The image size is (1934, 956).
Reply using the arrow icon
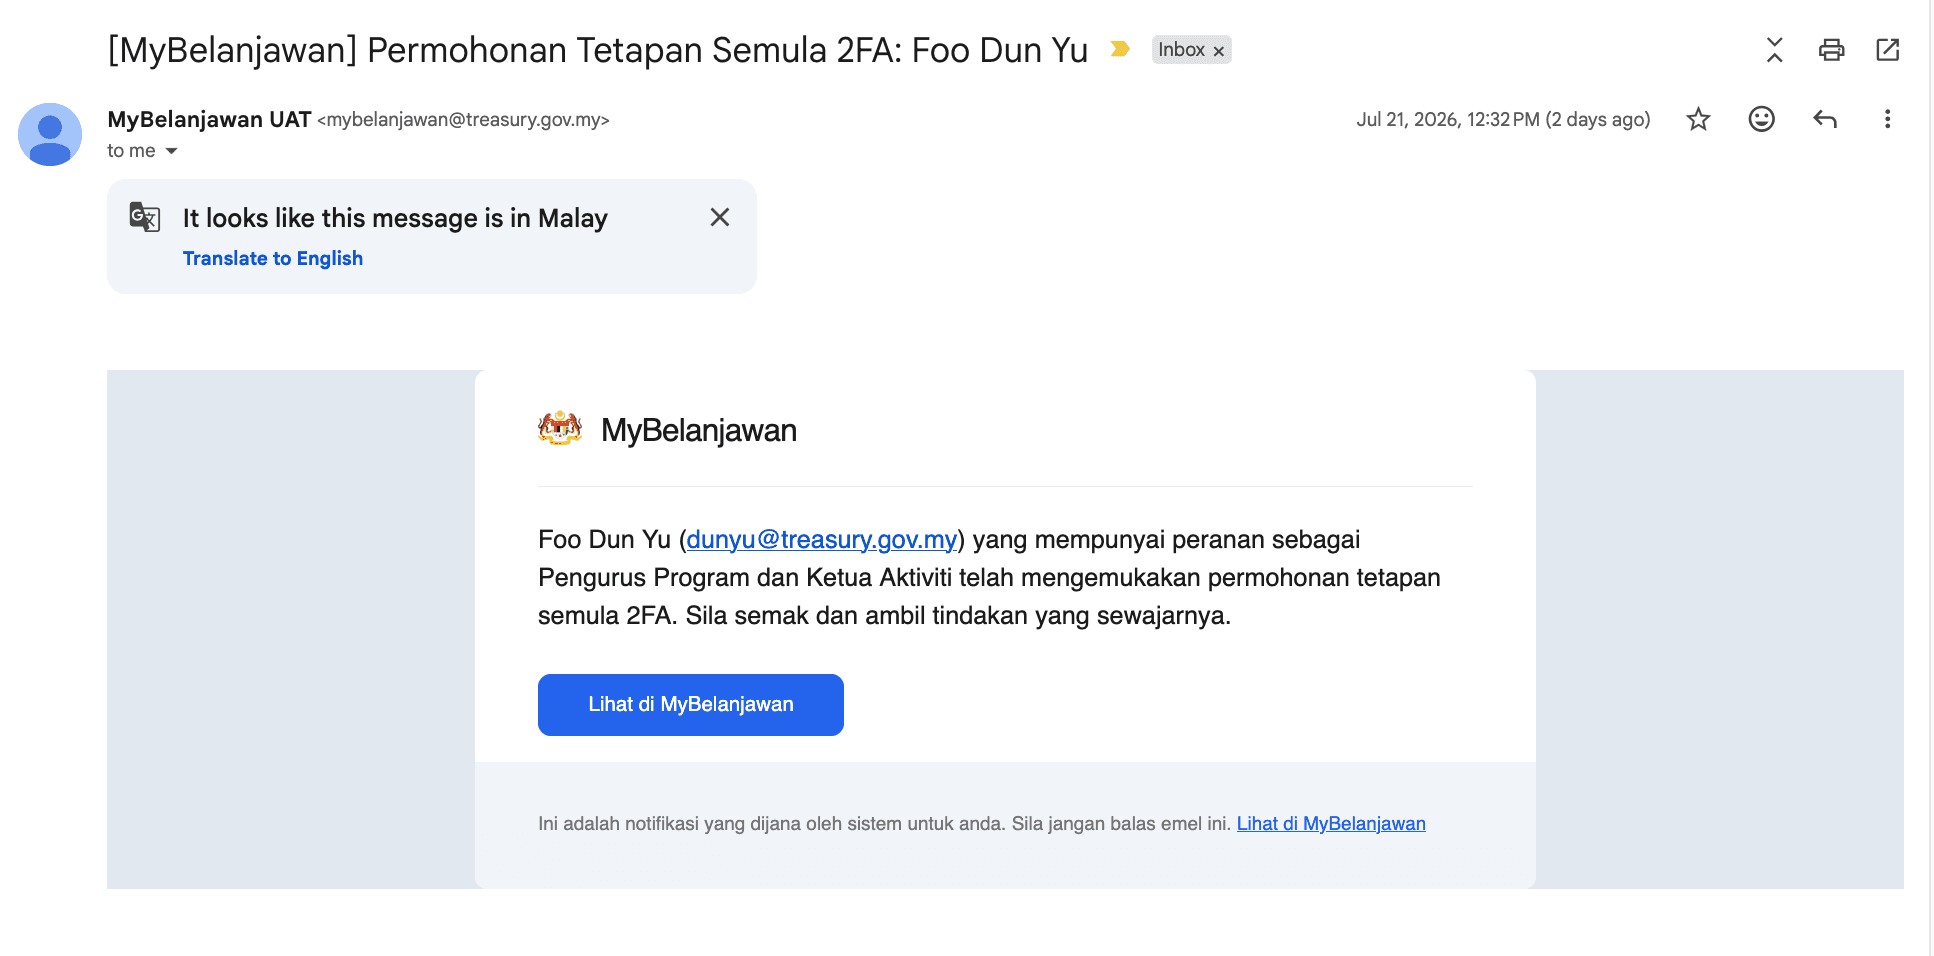pyautogui.click(x=1825, y=119)
